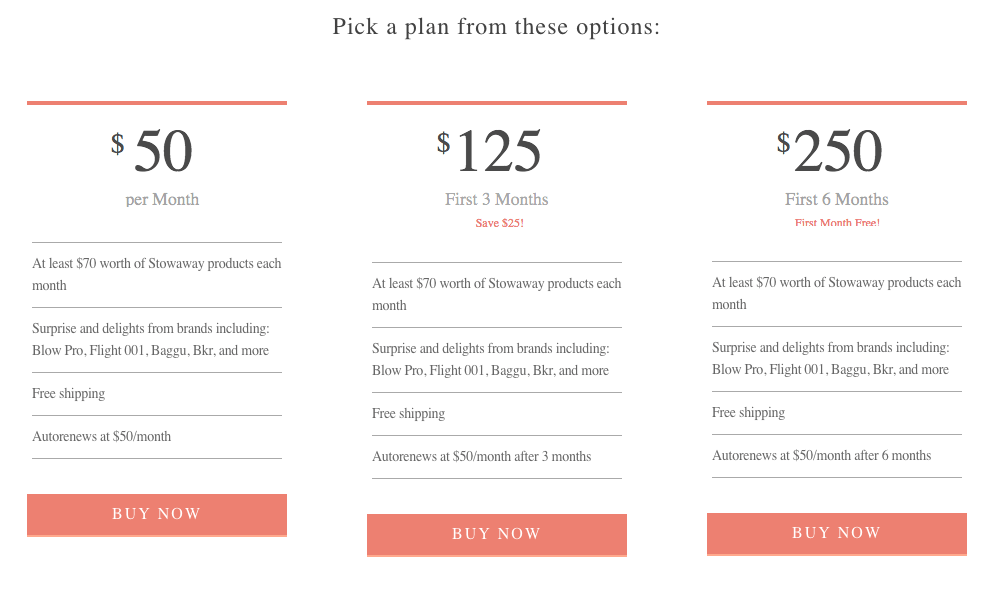Click BUY NOW for the $50 monthly plan
The height and width of the screenshot is (613, 1008).
[157, 515]
